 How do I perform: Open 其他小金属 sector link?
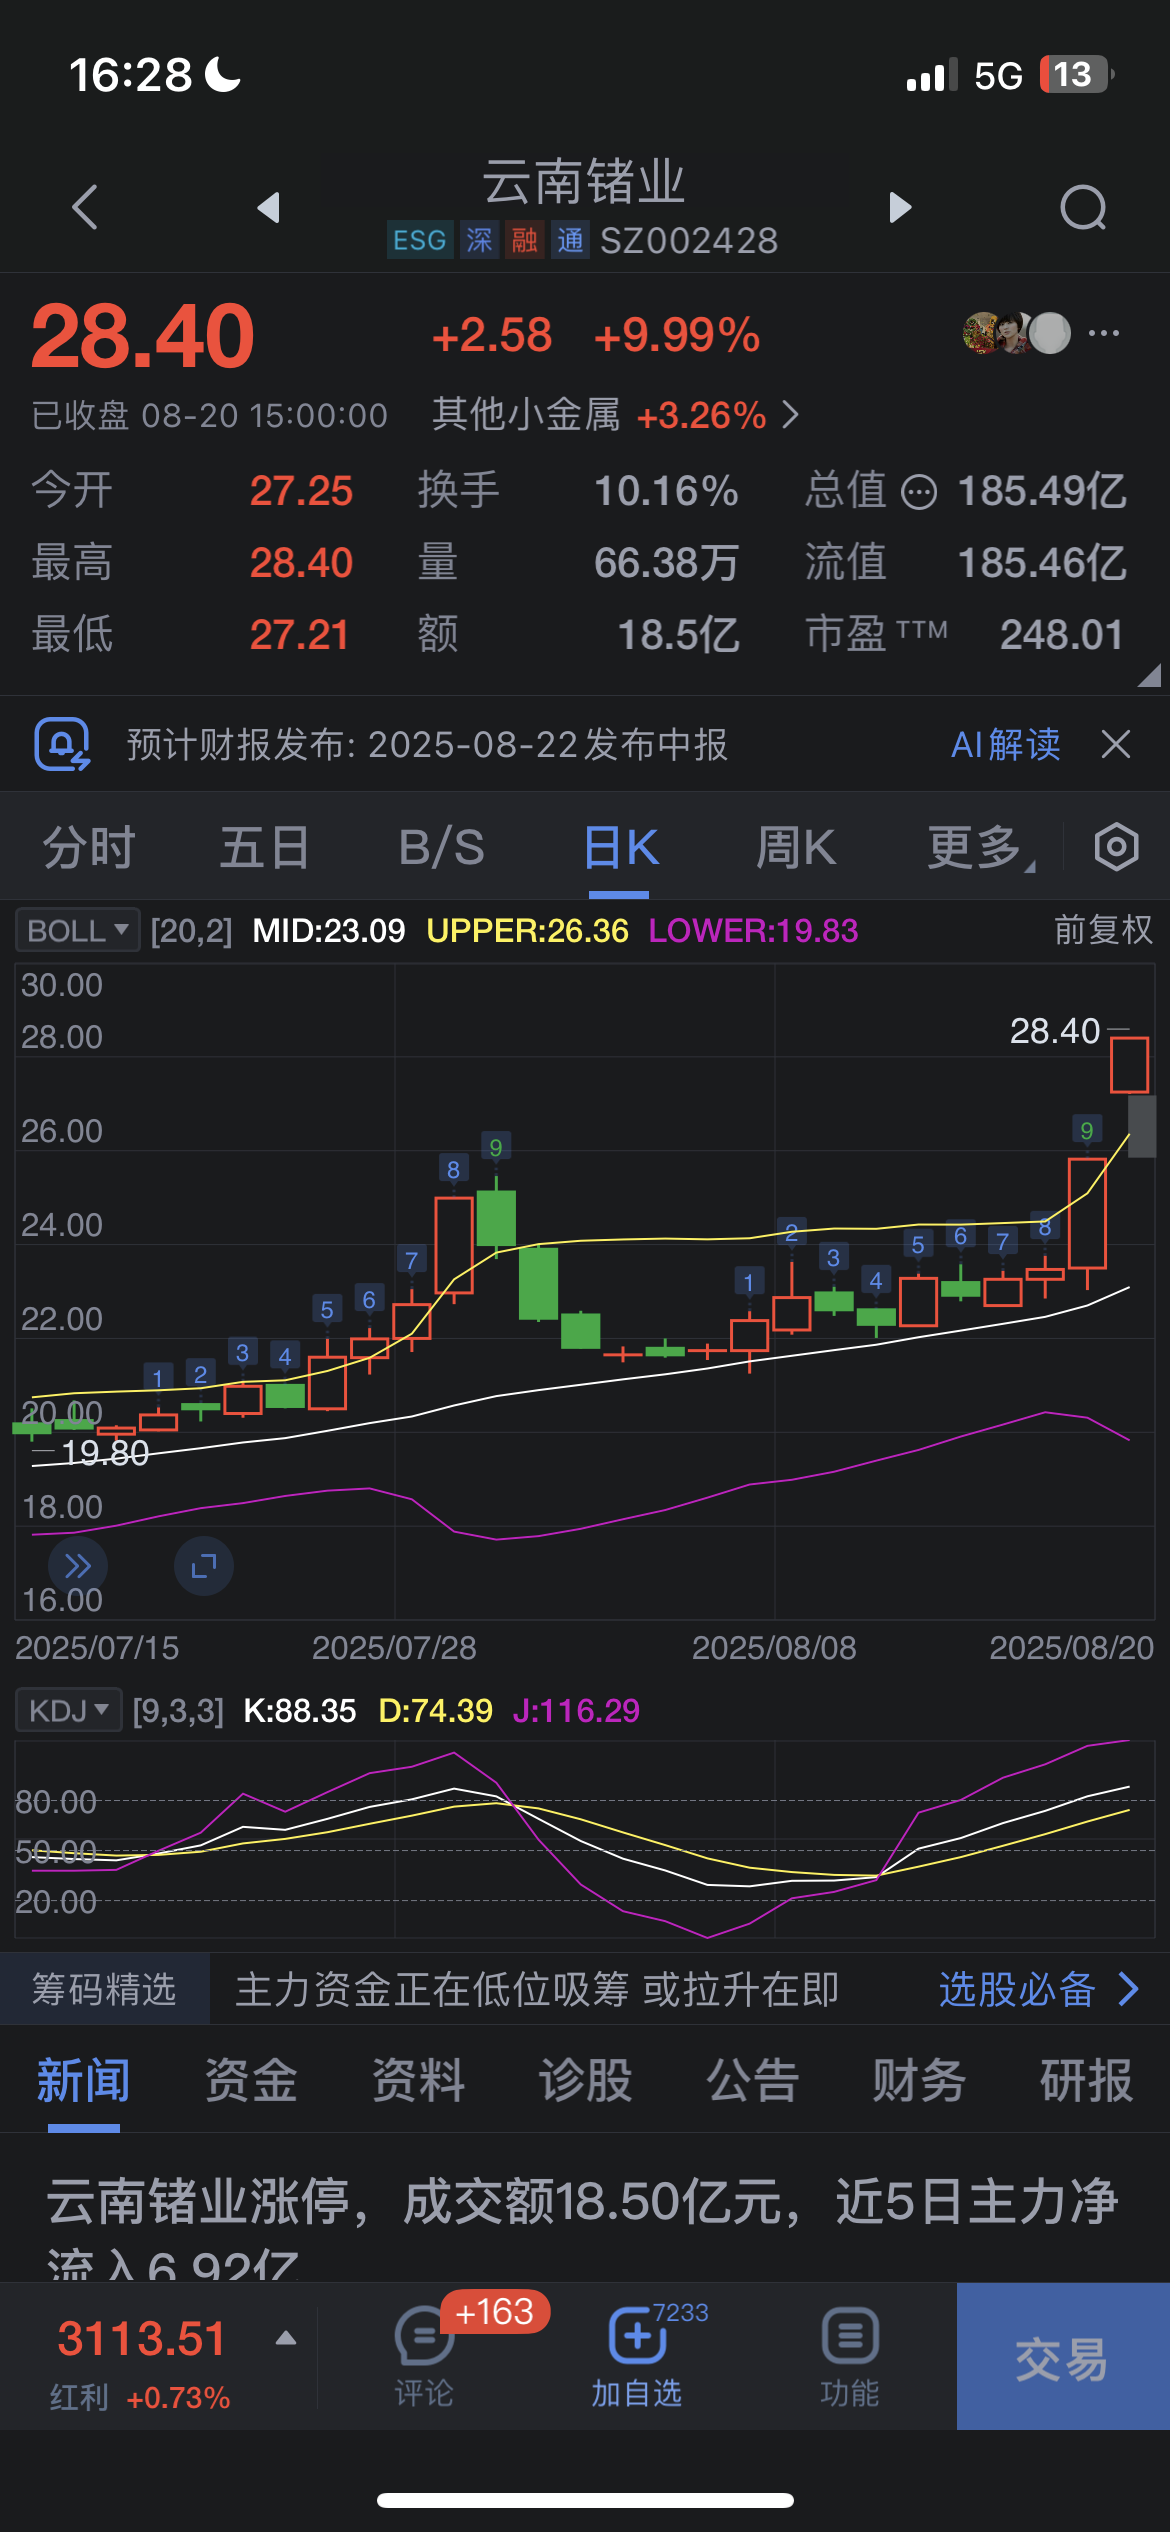point(615,414)
